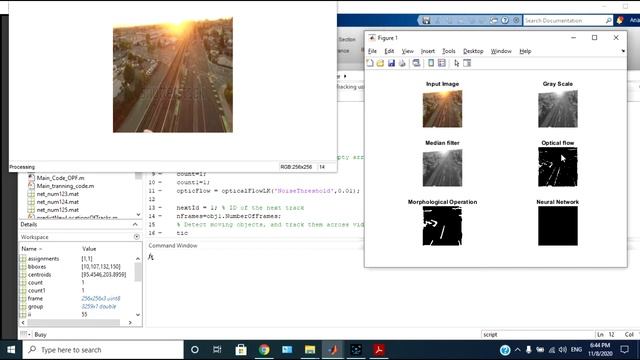The height and width of the screenshot is (360, 640).
Task: Open Property Inspector icon in Figure 1 toolbar
Action: (467, 63)
